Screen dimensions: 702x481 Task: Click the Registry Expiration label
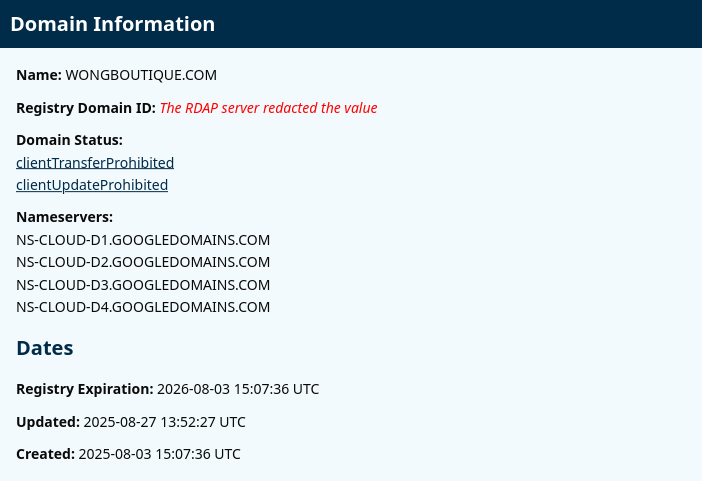tap(85, 389)
